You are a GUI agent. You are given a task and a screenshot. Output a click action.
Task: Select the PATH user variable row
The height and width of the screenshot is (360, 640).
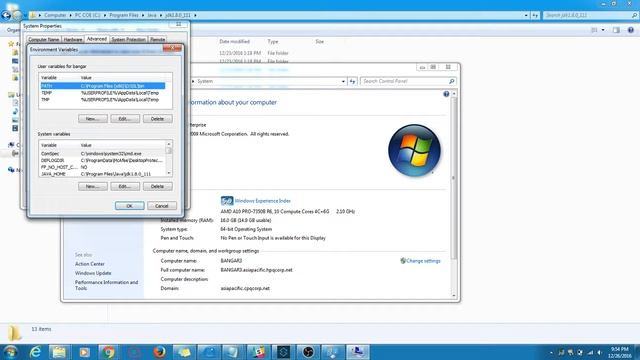103,86
